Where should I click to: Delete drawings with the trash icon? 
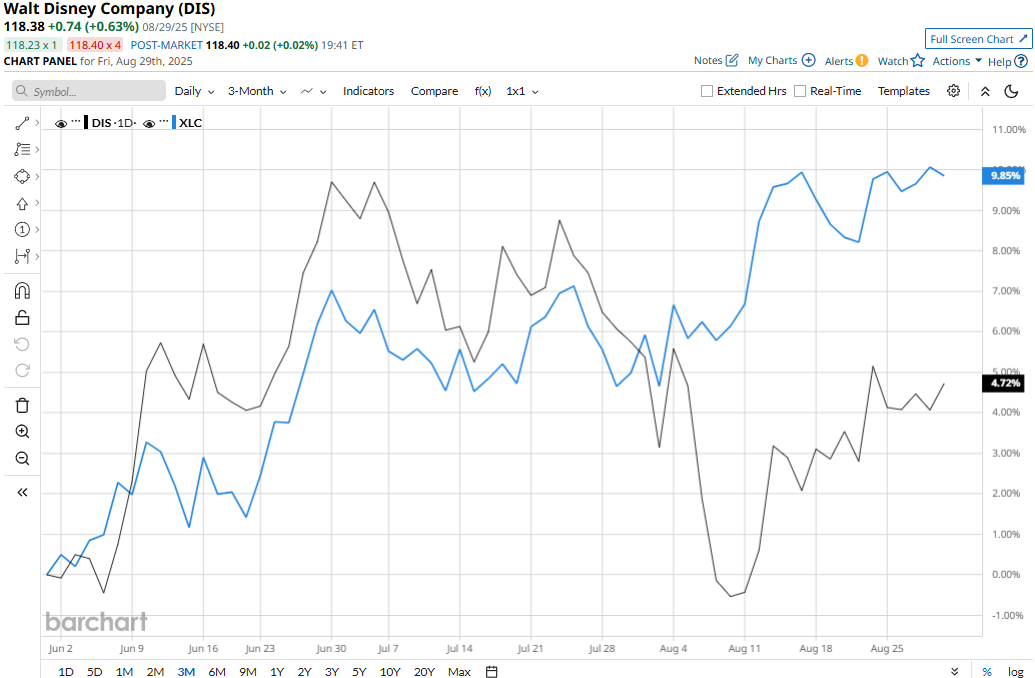(22, 405)
